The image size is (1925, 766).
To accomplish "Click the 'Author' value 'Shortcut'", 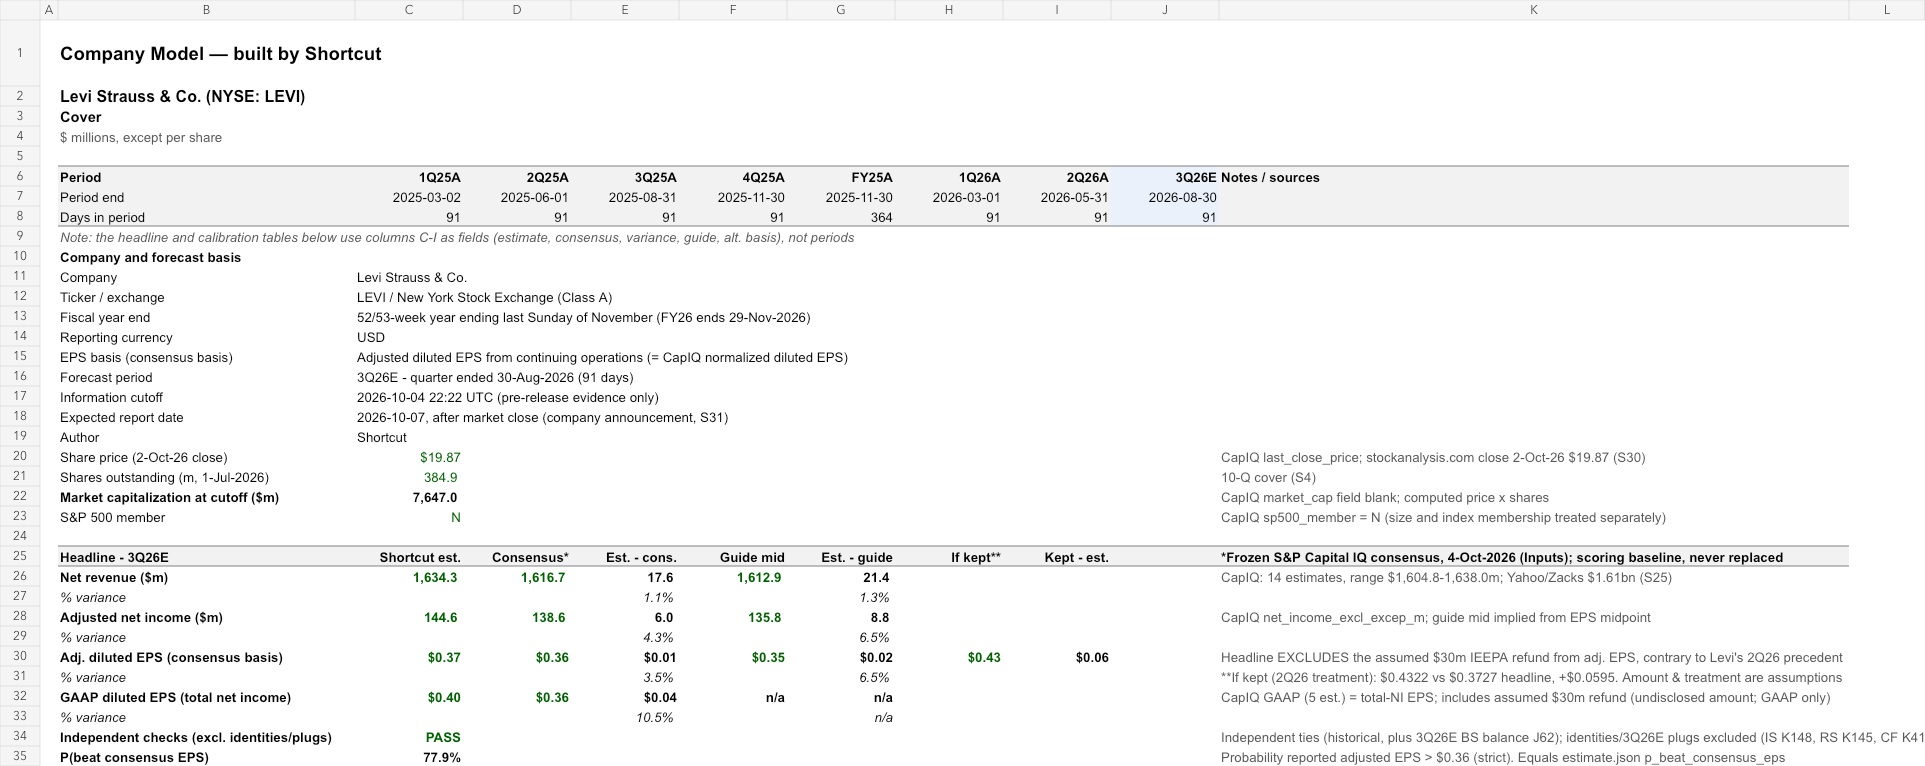I will tap(382, 438).
